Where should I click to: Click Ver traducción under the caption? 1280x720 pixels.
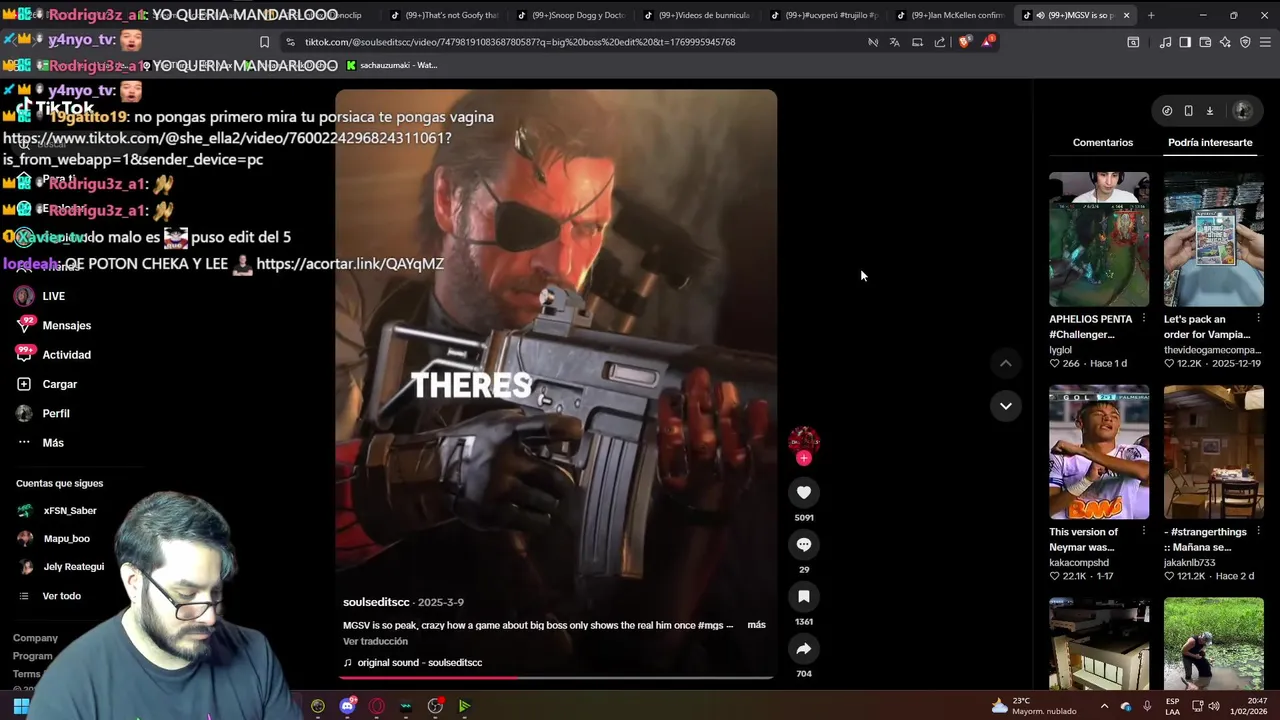[x=375, y=641]
